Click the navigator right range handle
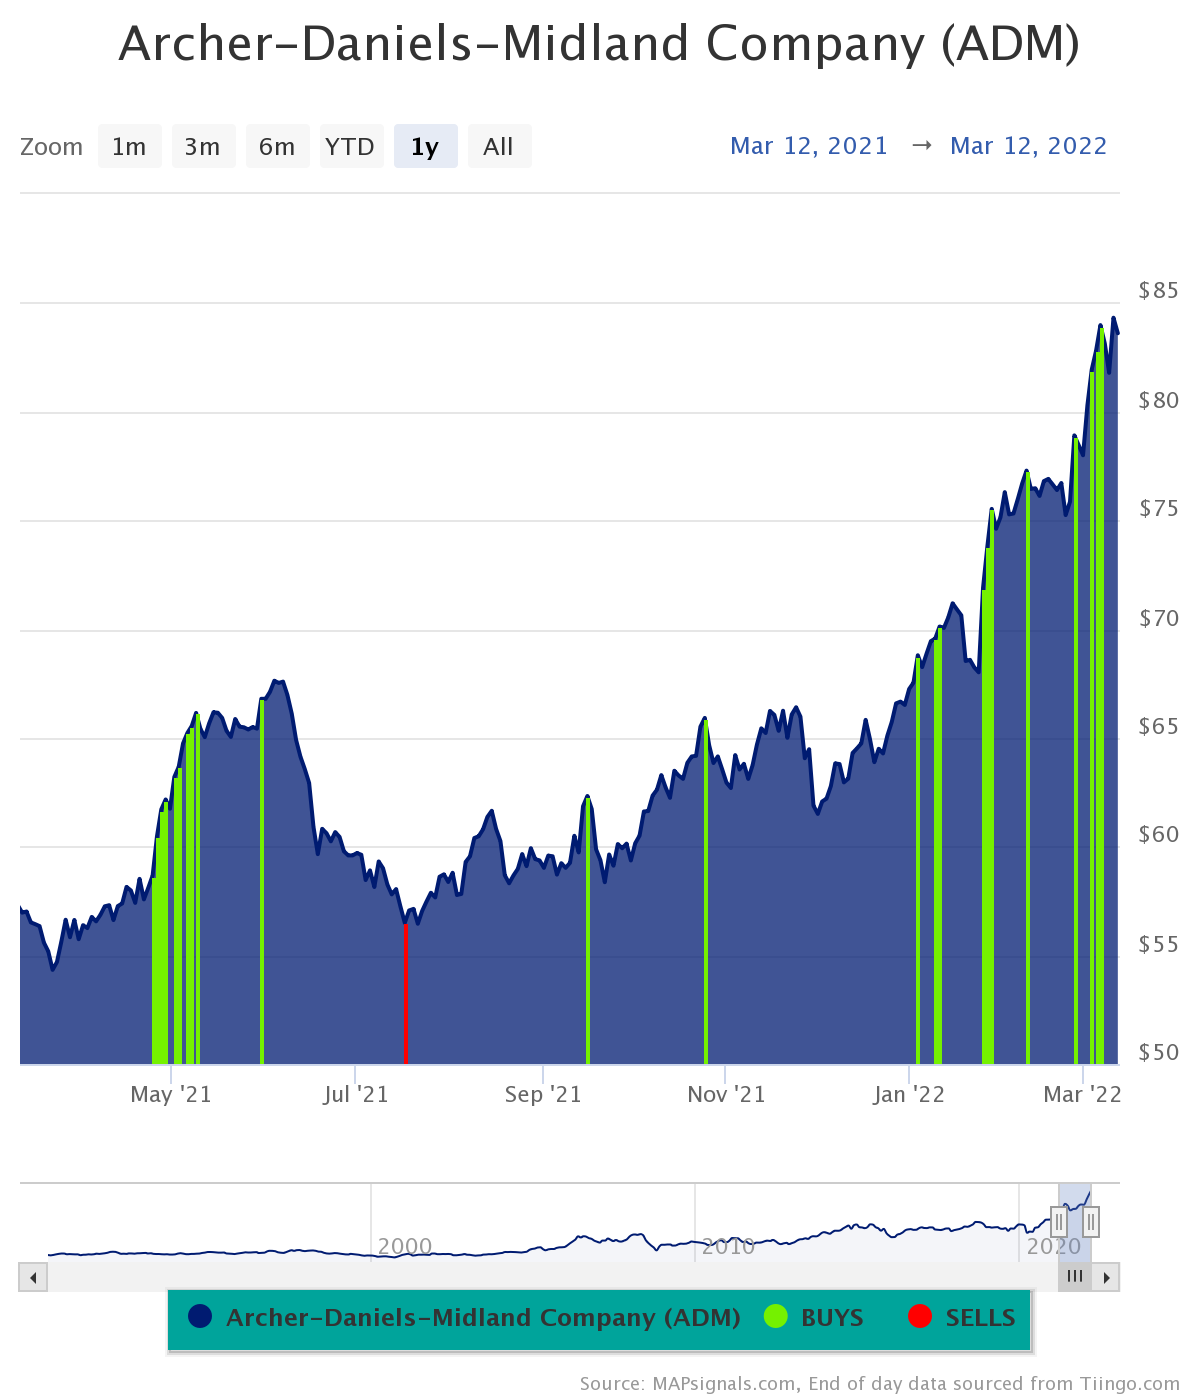This screenshot has width=1200, height=1400. click(x=1091, y=1222)
